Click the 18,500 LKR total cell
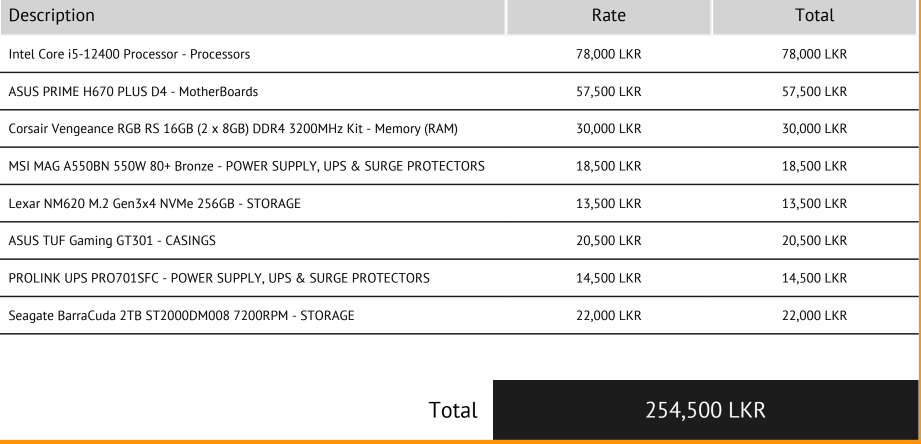The height and width of the screenshot is (444, 921). [814, 166]
